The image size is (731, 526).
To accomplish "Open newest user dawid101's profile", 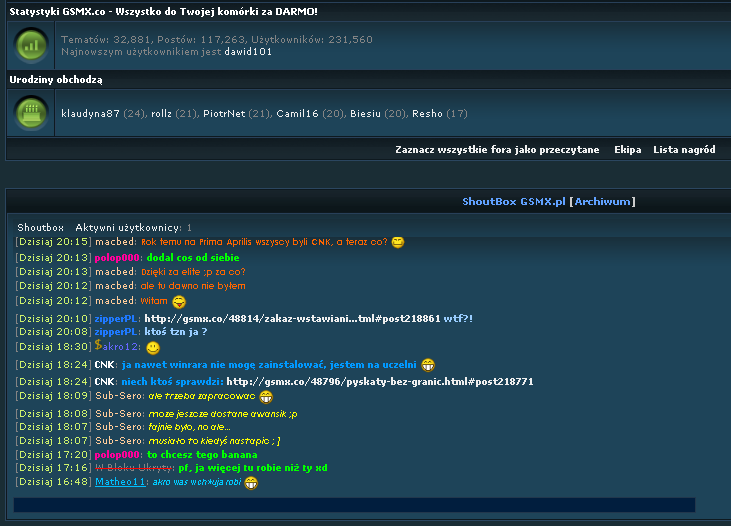I will (x=248, y=51).
